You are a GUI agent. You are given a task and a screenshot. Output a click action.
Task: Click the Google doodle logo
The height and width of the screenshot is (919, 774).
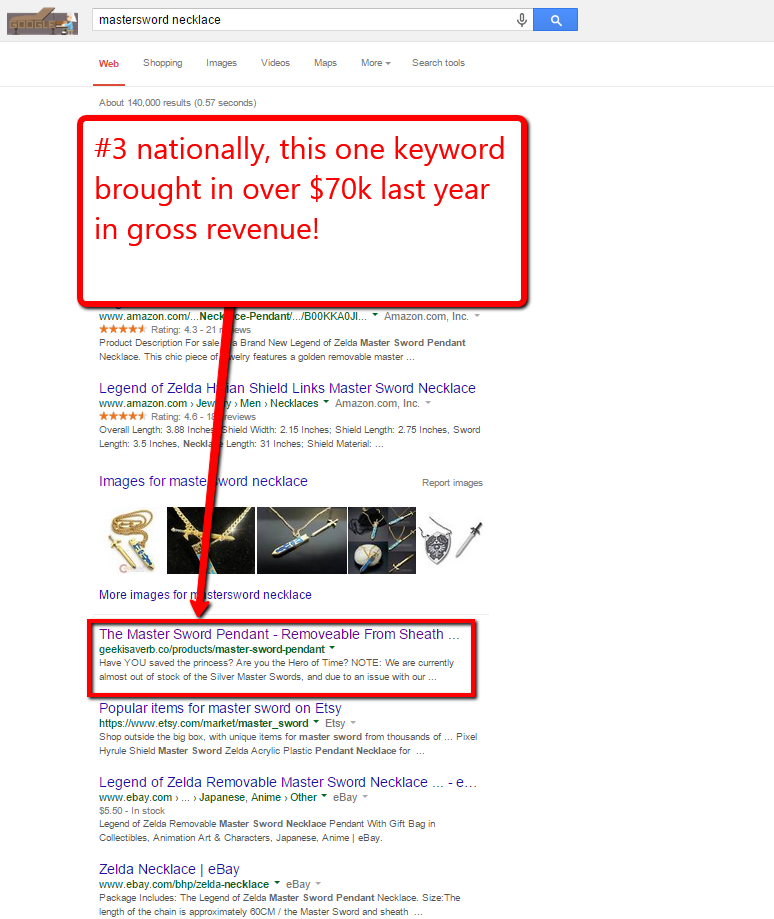42,22
